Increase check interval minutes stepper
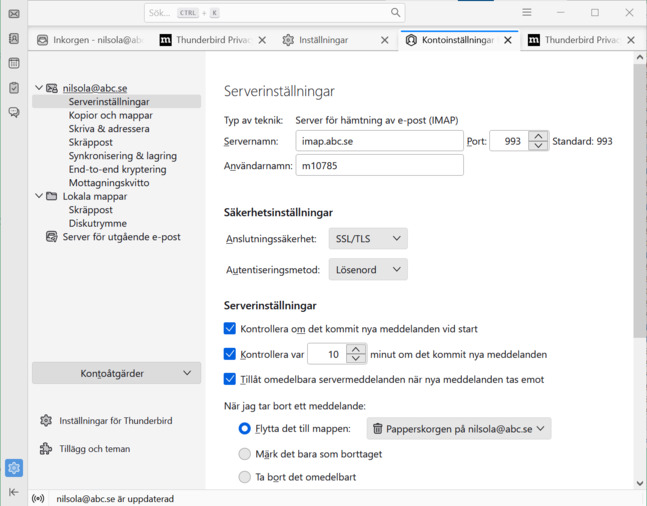This screenshot has height=506, width=647. [x=356, y=349]
